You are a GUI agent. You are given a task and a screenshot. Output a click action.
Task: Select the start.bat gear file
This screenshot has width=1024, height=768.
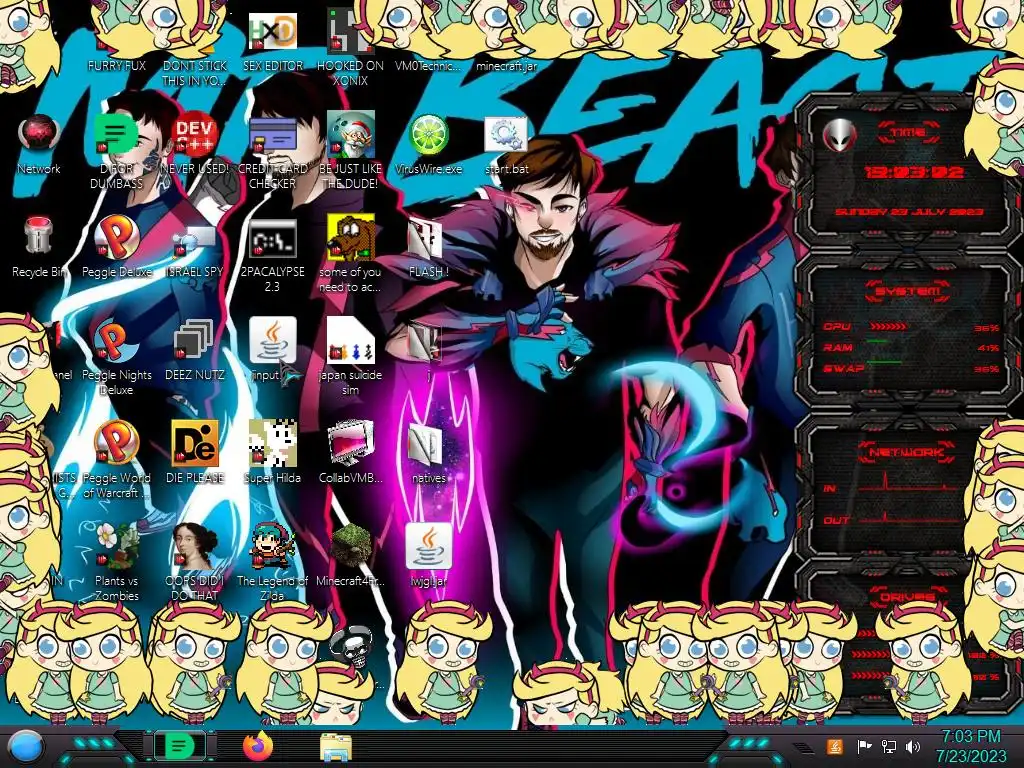pyautogui.click(x=506, y=135)
